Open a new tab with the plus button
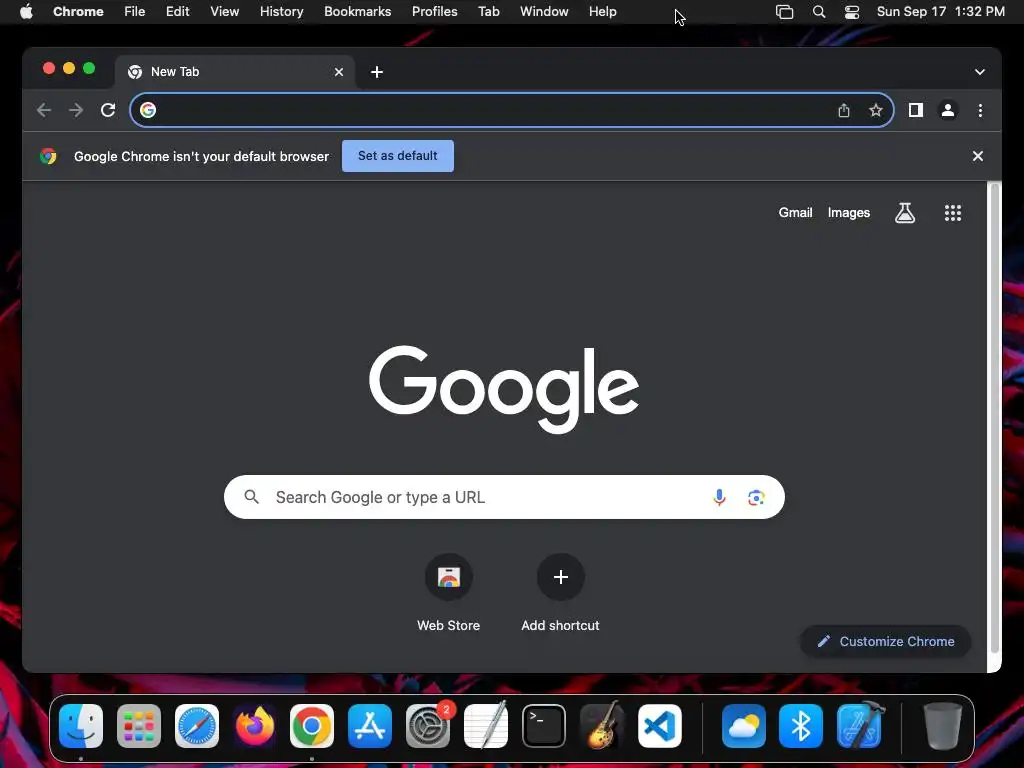The width and height of the screenshot is (1024, 768). click(377, 72)
